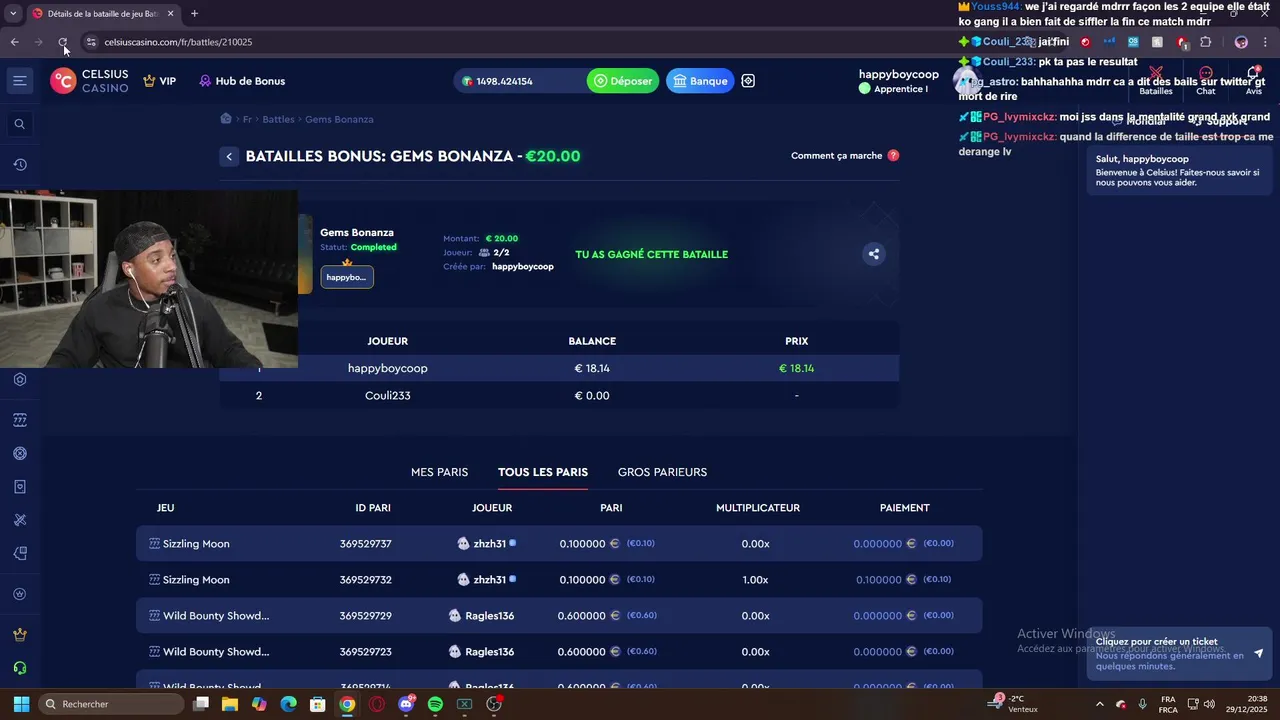Open a new Chrome tab

pos(194,13)
